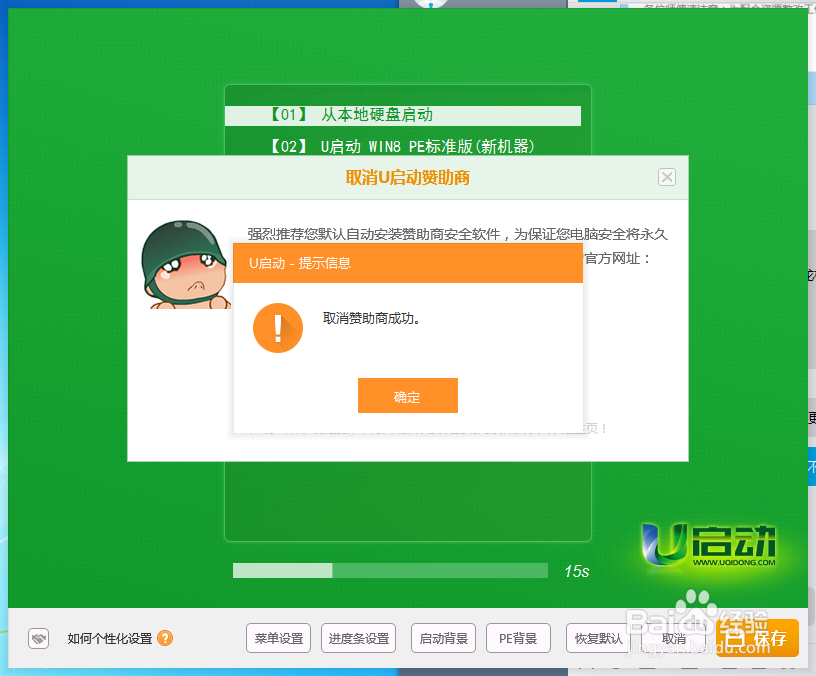This screenshot has height=676, width=816.
Task: Click the 15s countdown text
Action: click(577, 571)
